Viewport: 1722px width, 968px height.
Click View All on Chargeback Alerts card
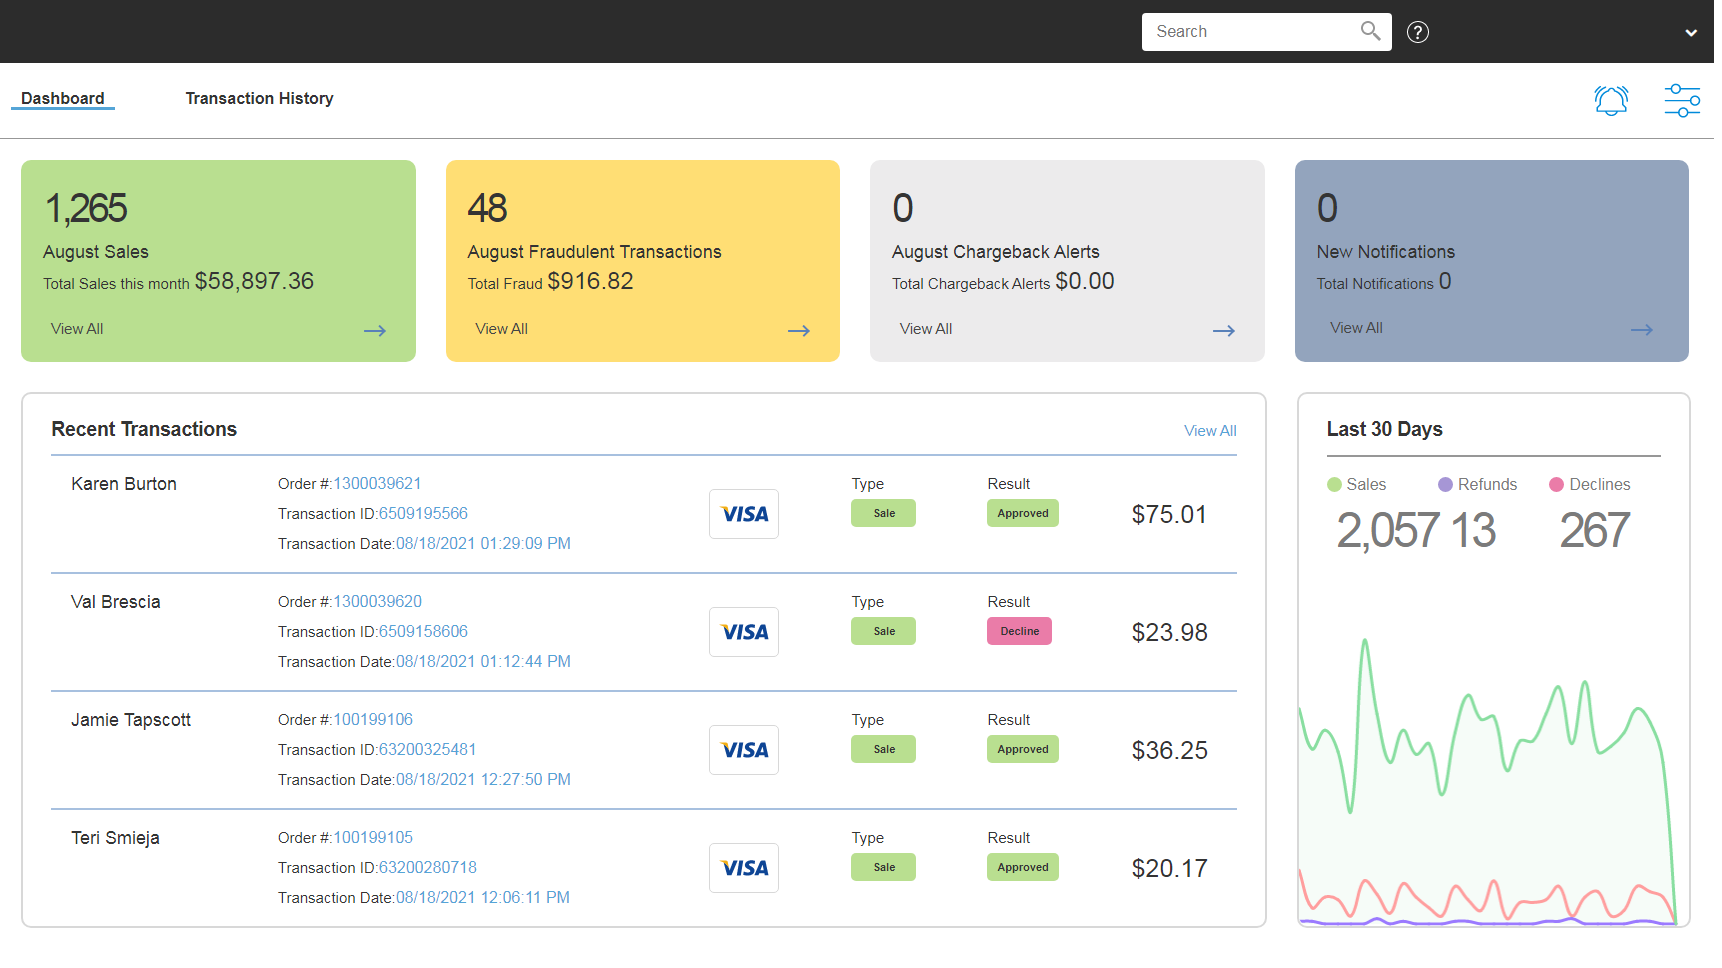coord(926,329)
